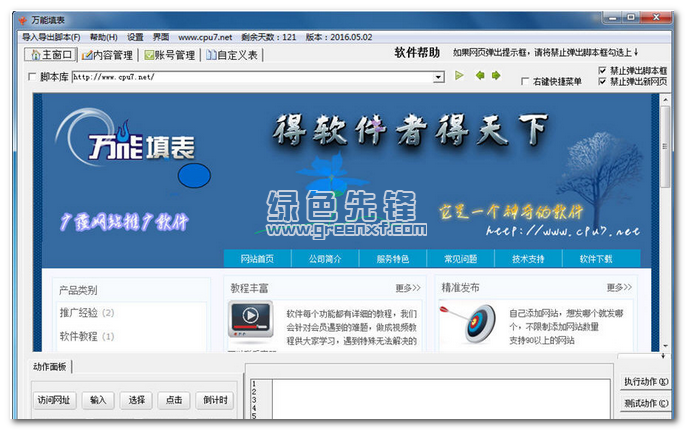Switch to the 账号管理 tab

coord(170,55)
